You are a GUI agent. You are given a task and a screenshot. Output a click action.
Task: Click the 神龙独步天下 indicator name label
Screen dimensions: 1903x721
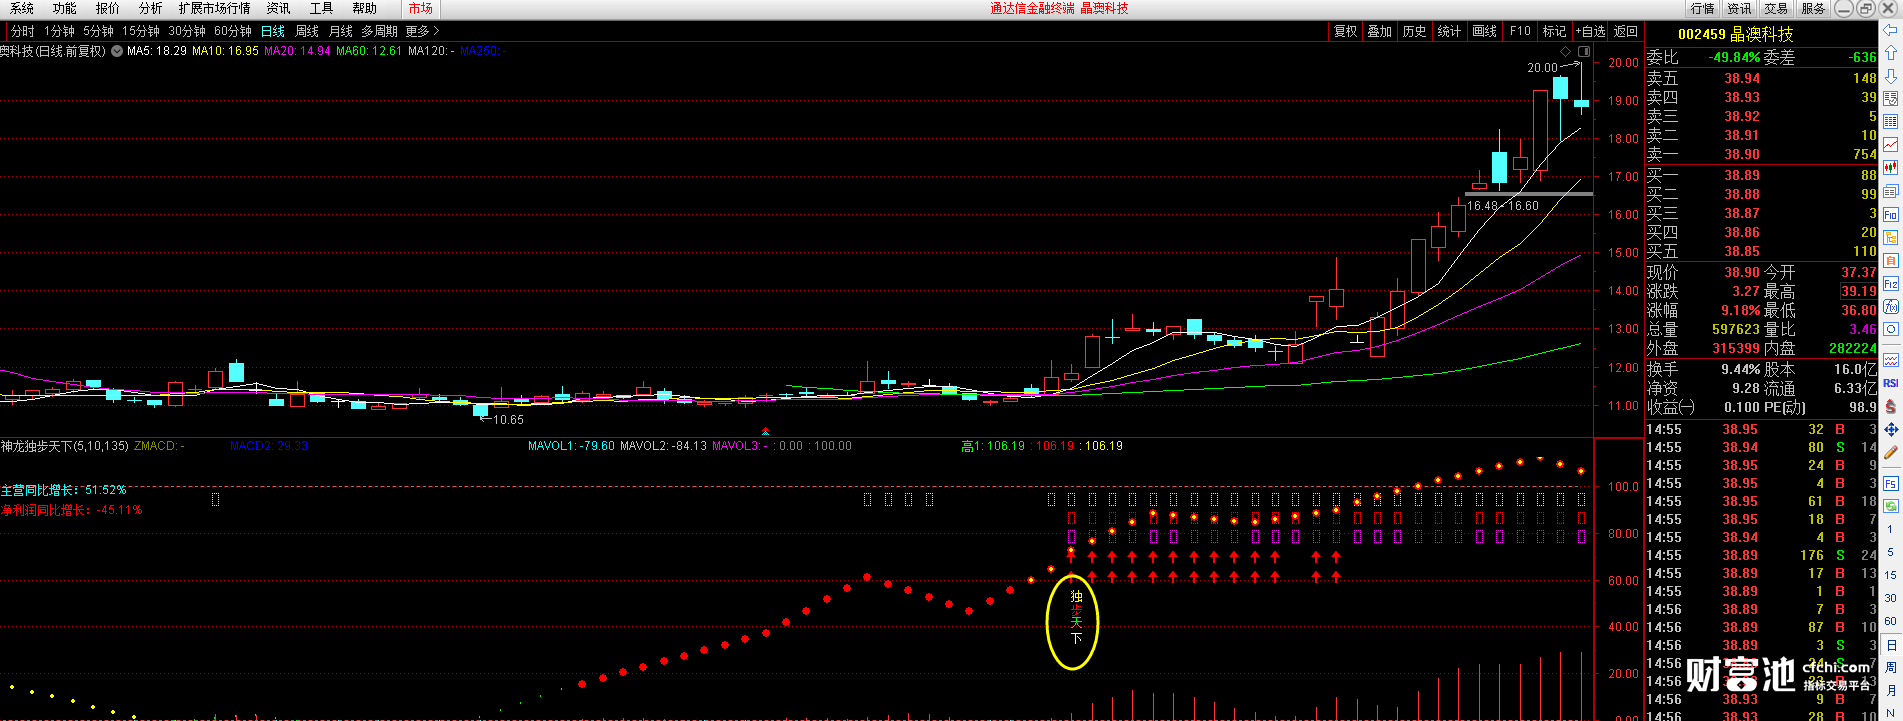pos(64,446)
